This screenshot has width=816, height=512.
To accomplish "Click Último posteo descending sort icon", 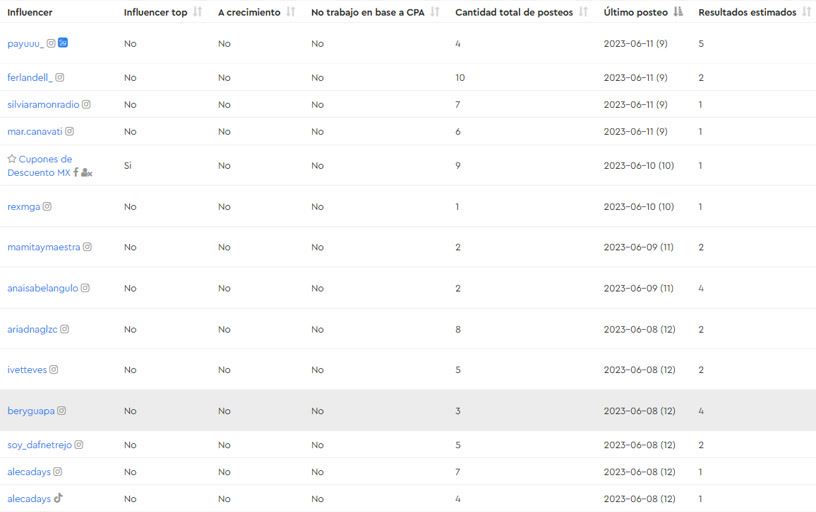I will point(678,11).
